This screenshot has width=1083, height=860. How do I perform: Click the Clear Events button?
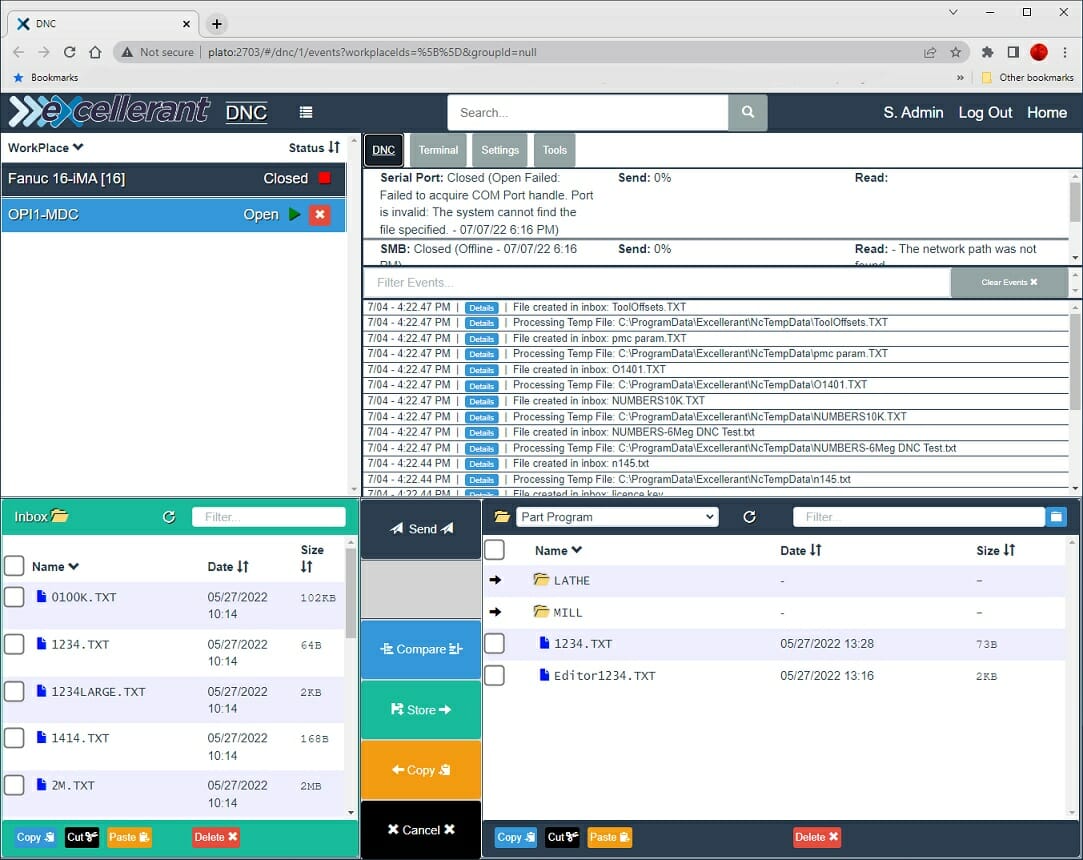coord(1008,283)
